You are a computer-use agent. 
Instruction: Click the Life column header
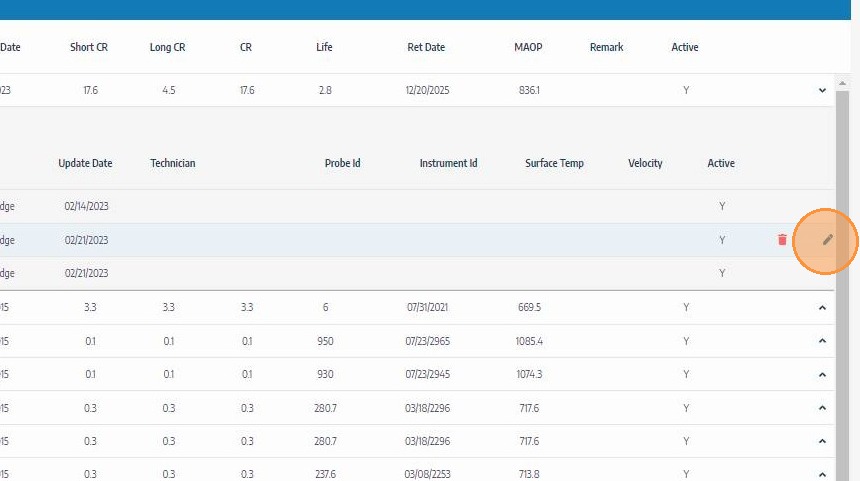(x=324, y=47)
